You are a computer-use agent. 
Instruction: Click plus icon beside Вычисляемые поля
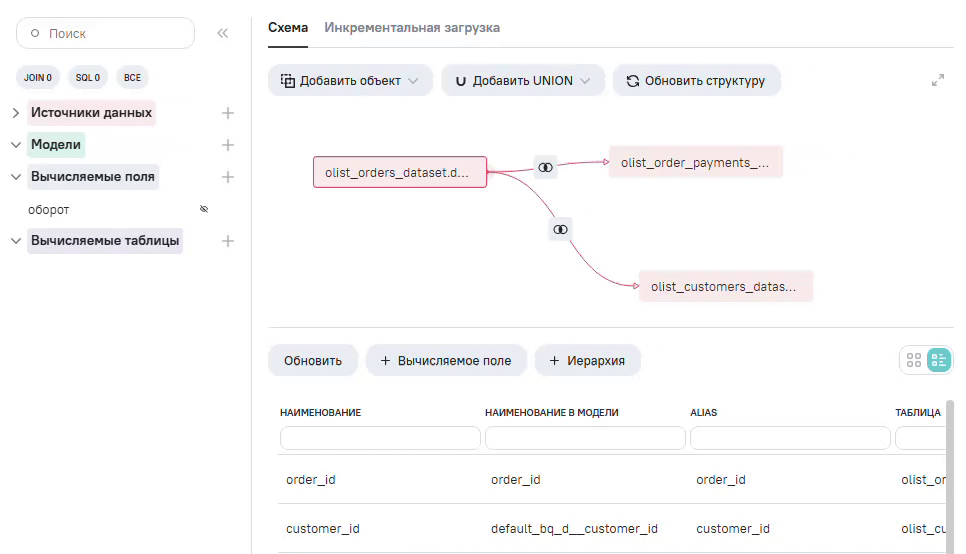(x=228, y=177)
